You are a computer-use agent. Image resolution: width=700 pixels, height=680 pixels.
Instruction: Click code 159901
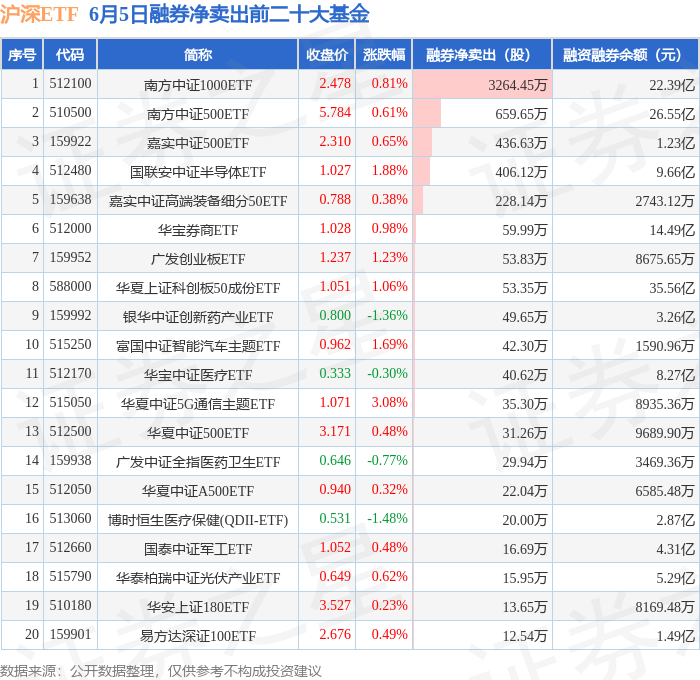[x=70, y=635]
